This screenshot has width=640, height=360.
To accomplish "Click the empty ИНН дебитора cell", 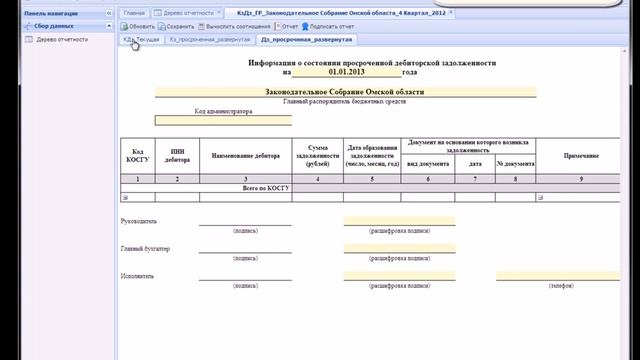I will coord(177,198).
